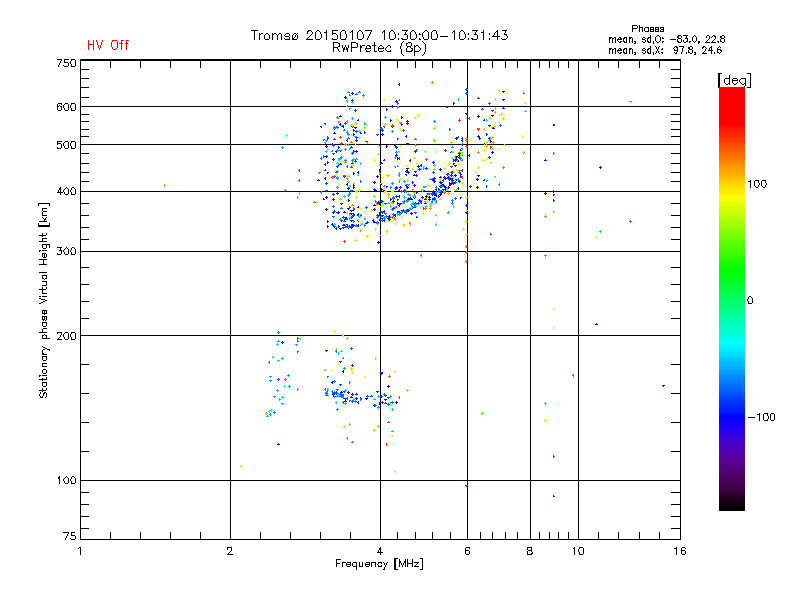This screenshot has width=800, height=600.
Task: Click the '6' frequency axis label
Action: 467,551
